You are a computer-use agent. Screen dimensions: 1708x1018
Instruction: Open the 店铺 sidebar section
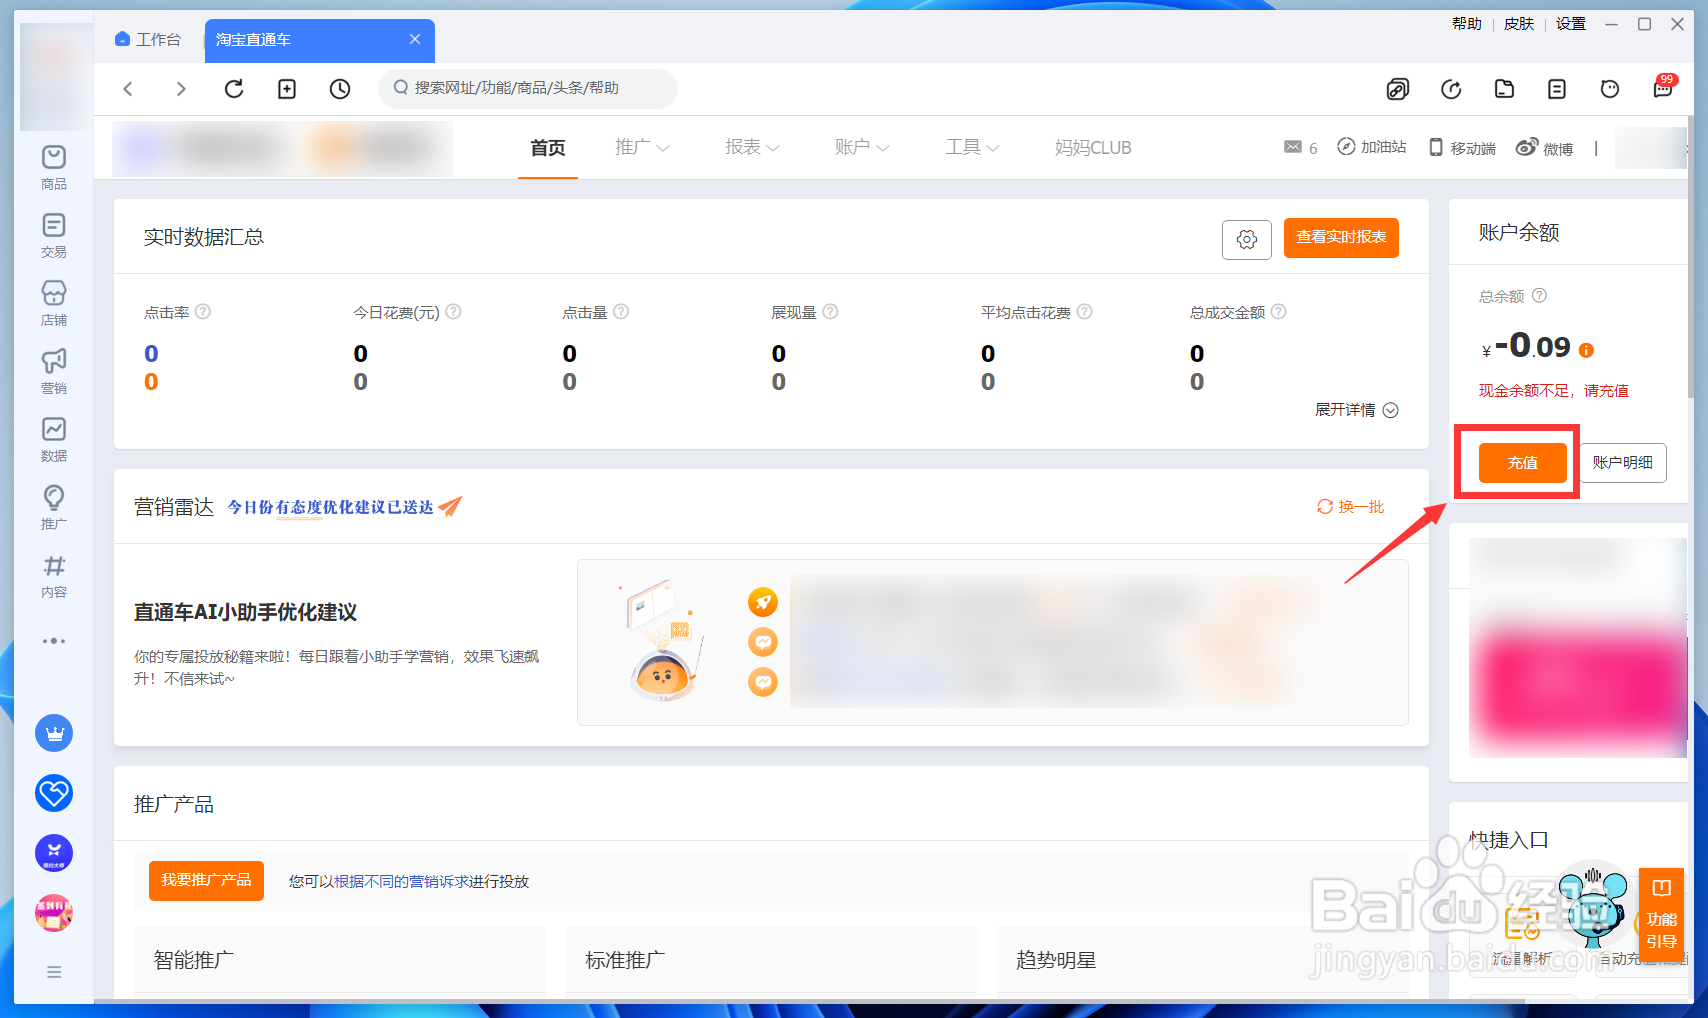(x=54, y=303)
